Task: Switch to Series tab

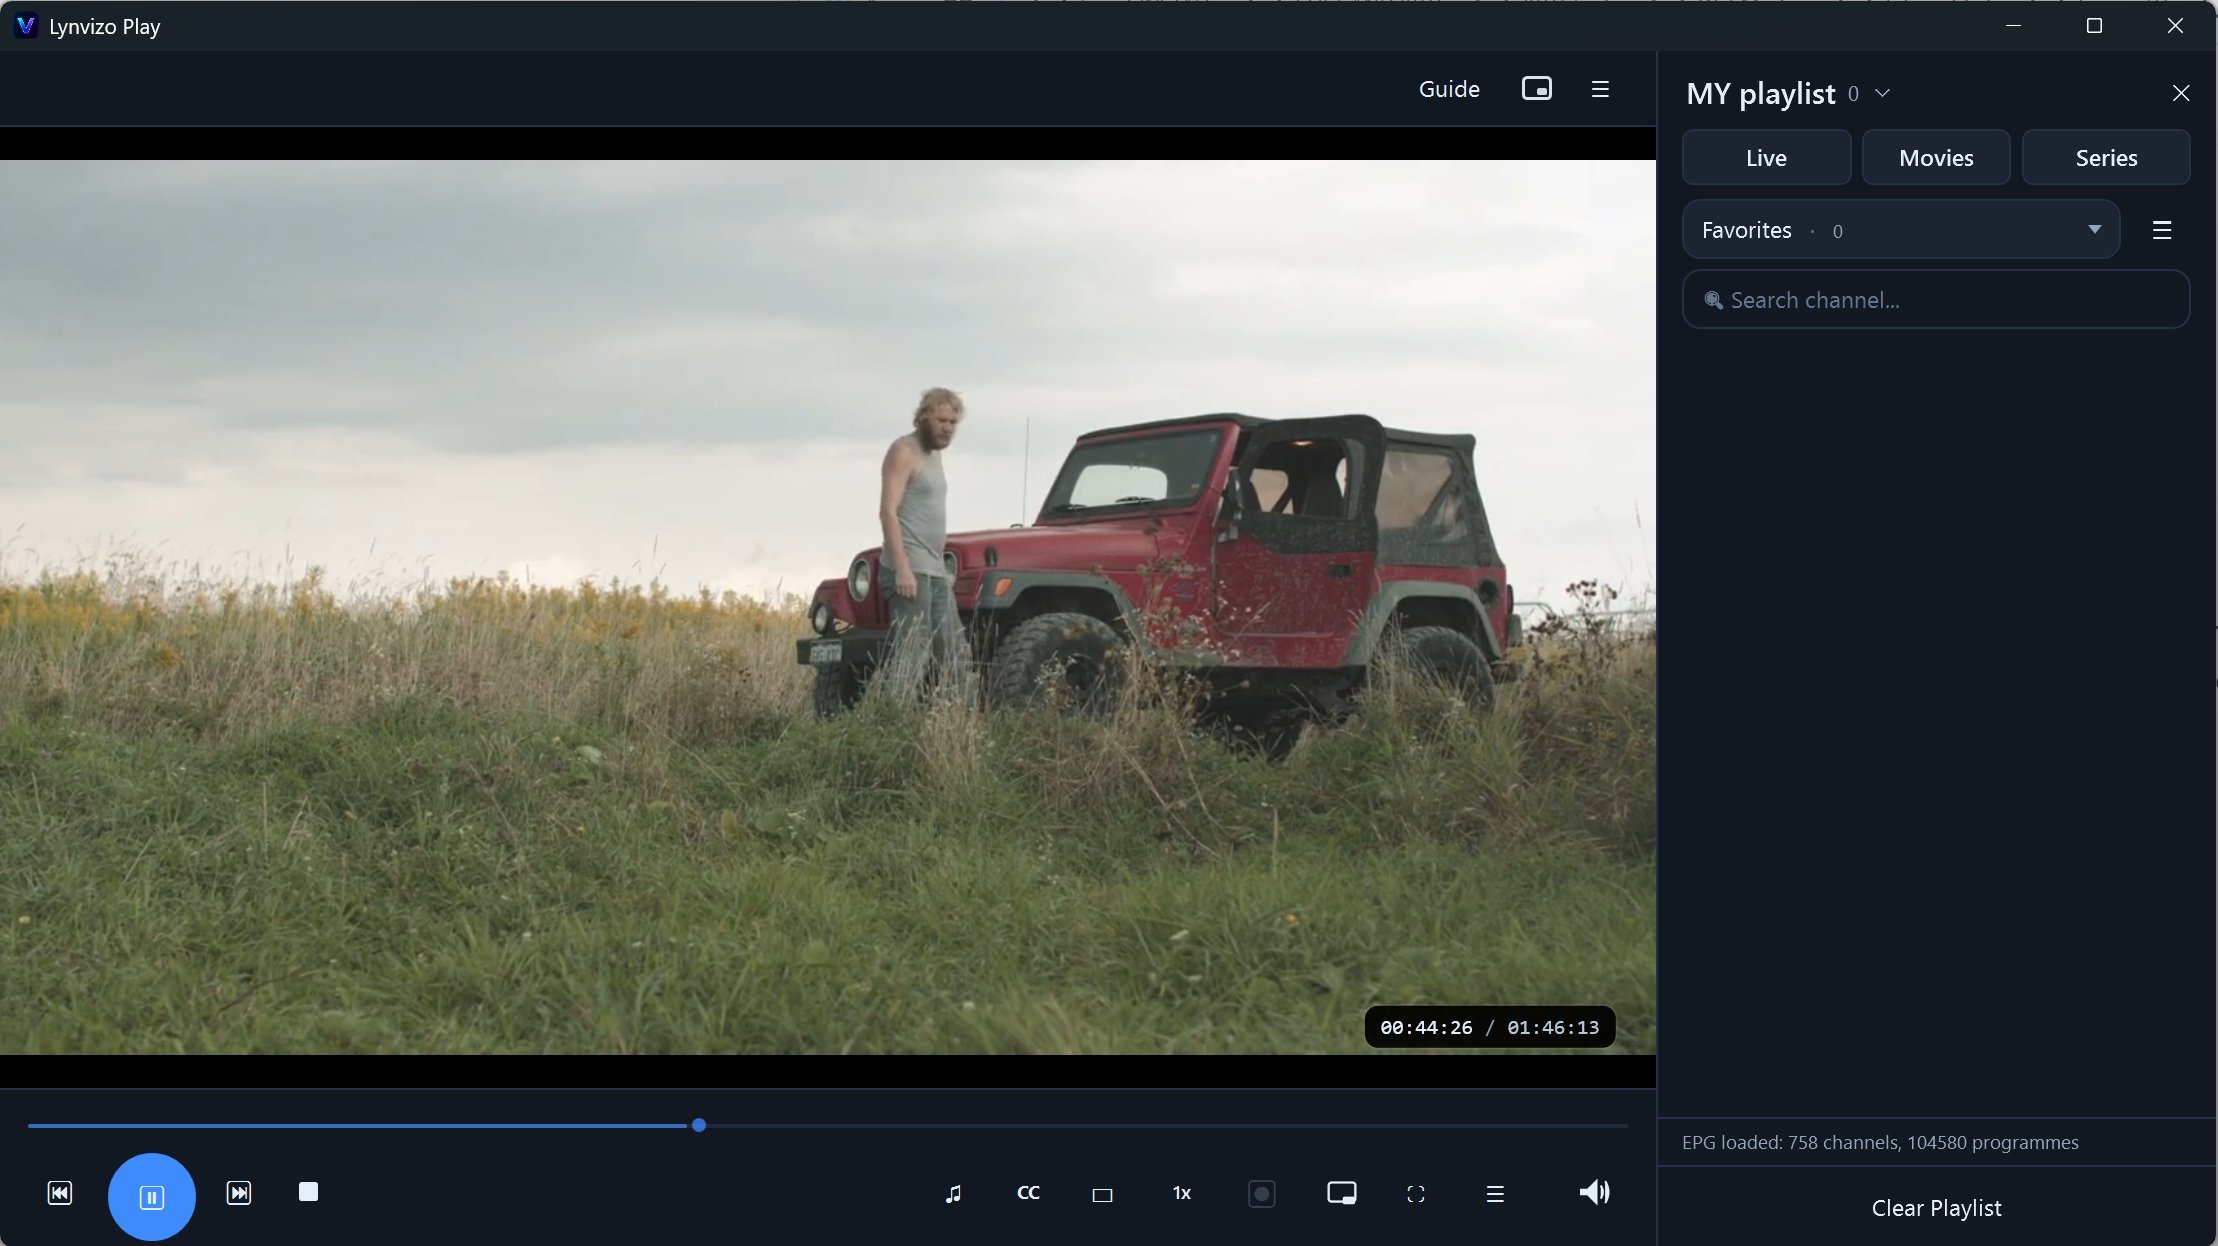Action: [2106, 157]
